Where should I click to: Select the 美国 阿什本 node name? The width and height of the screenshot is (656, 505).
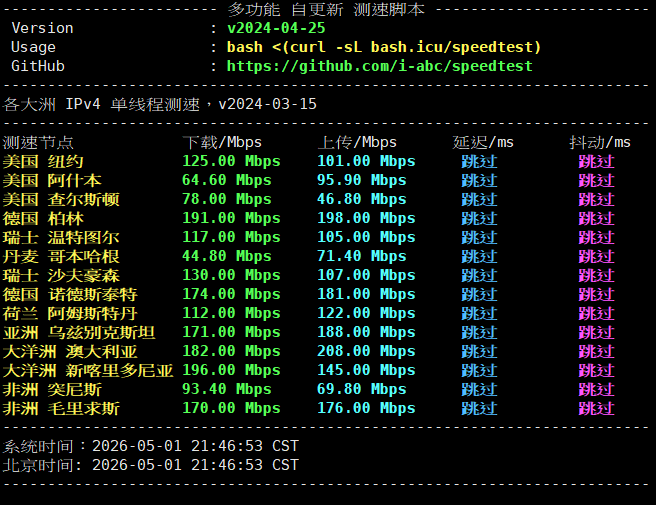pos(52,180)
